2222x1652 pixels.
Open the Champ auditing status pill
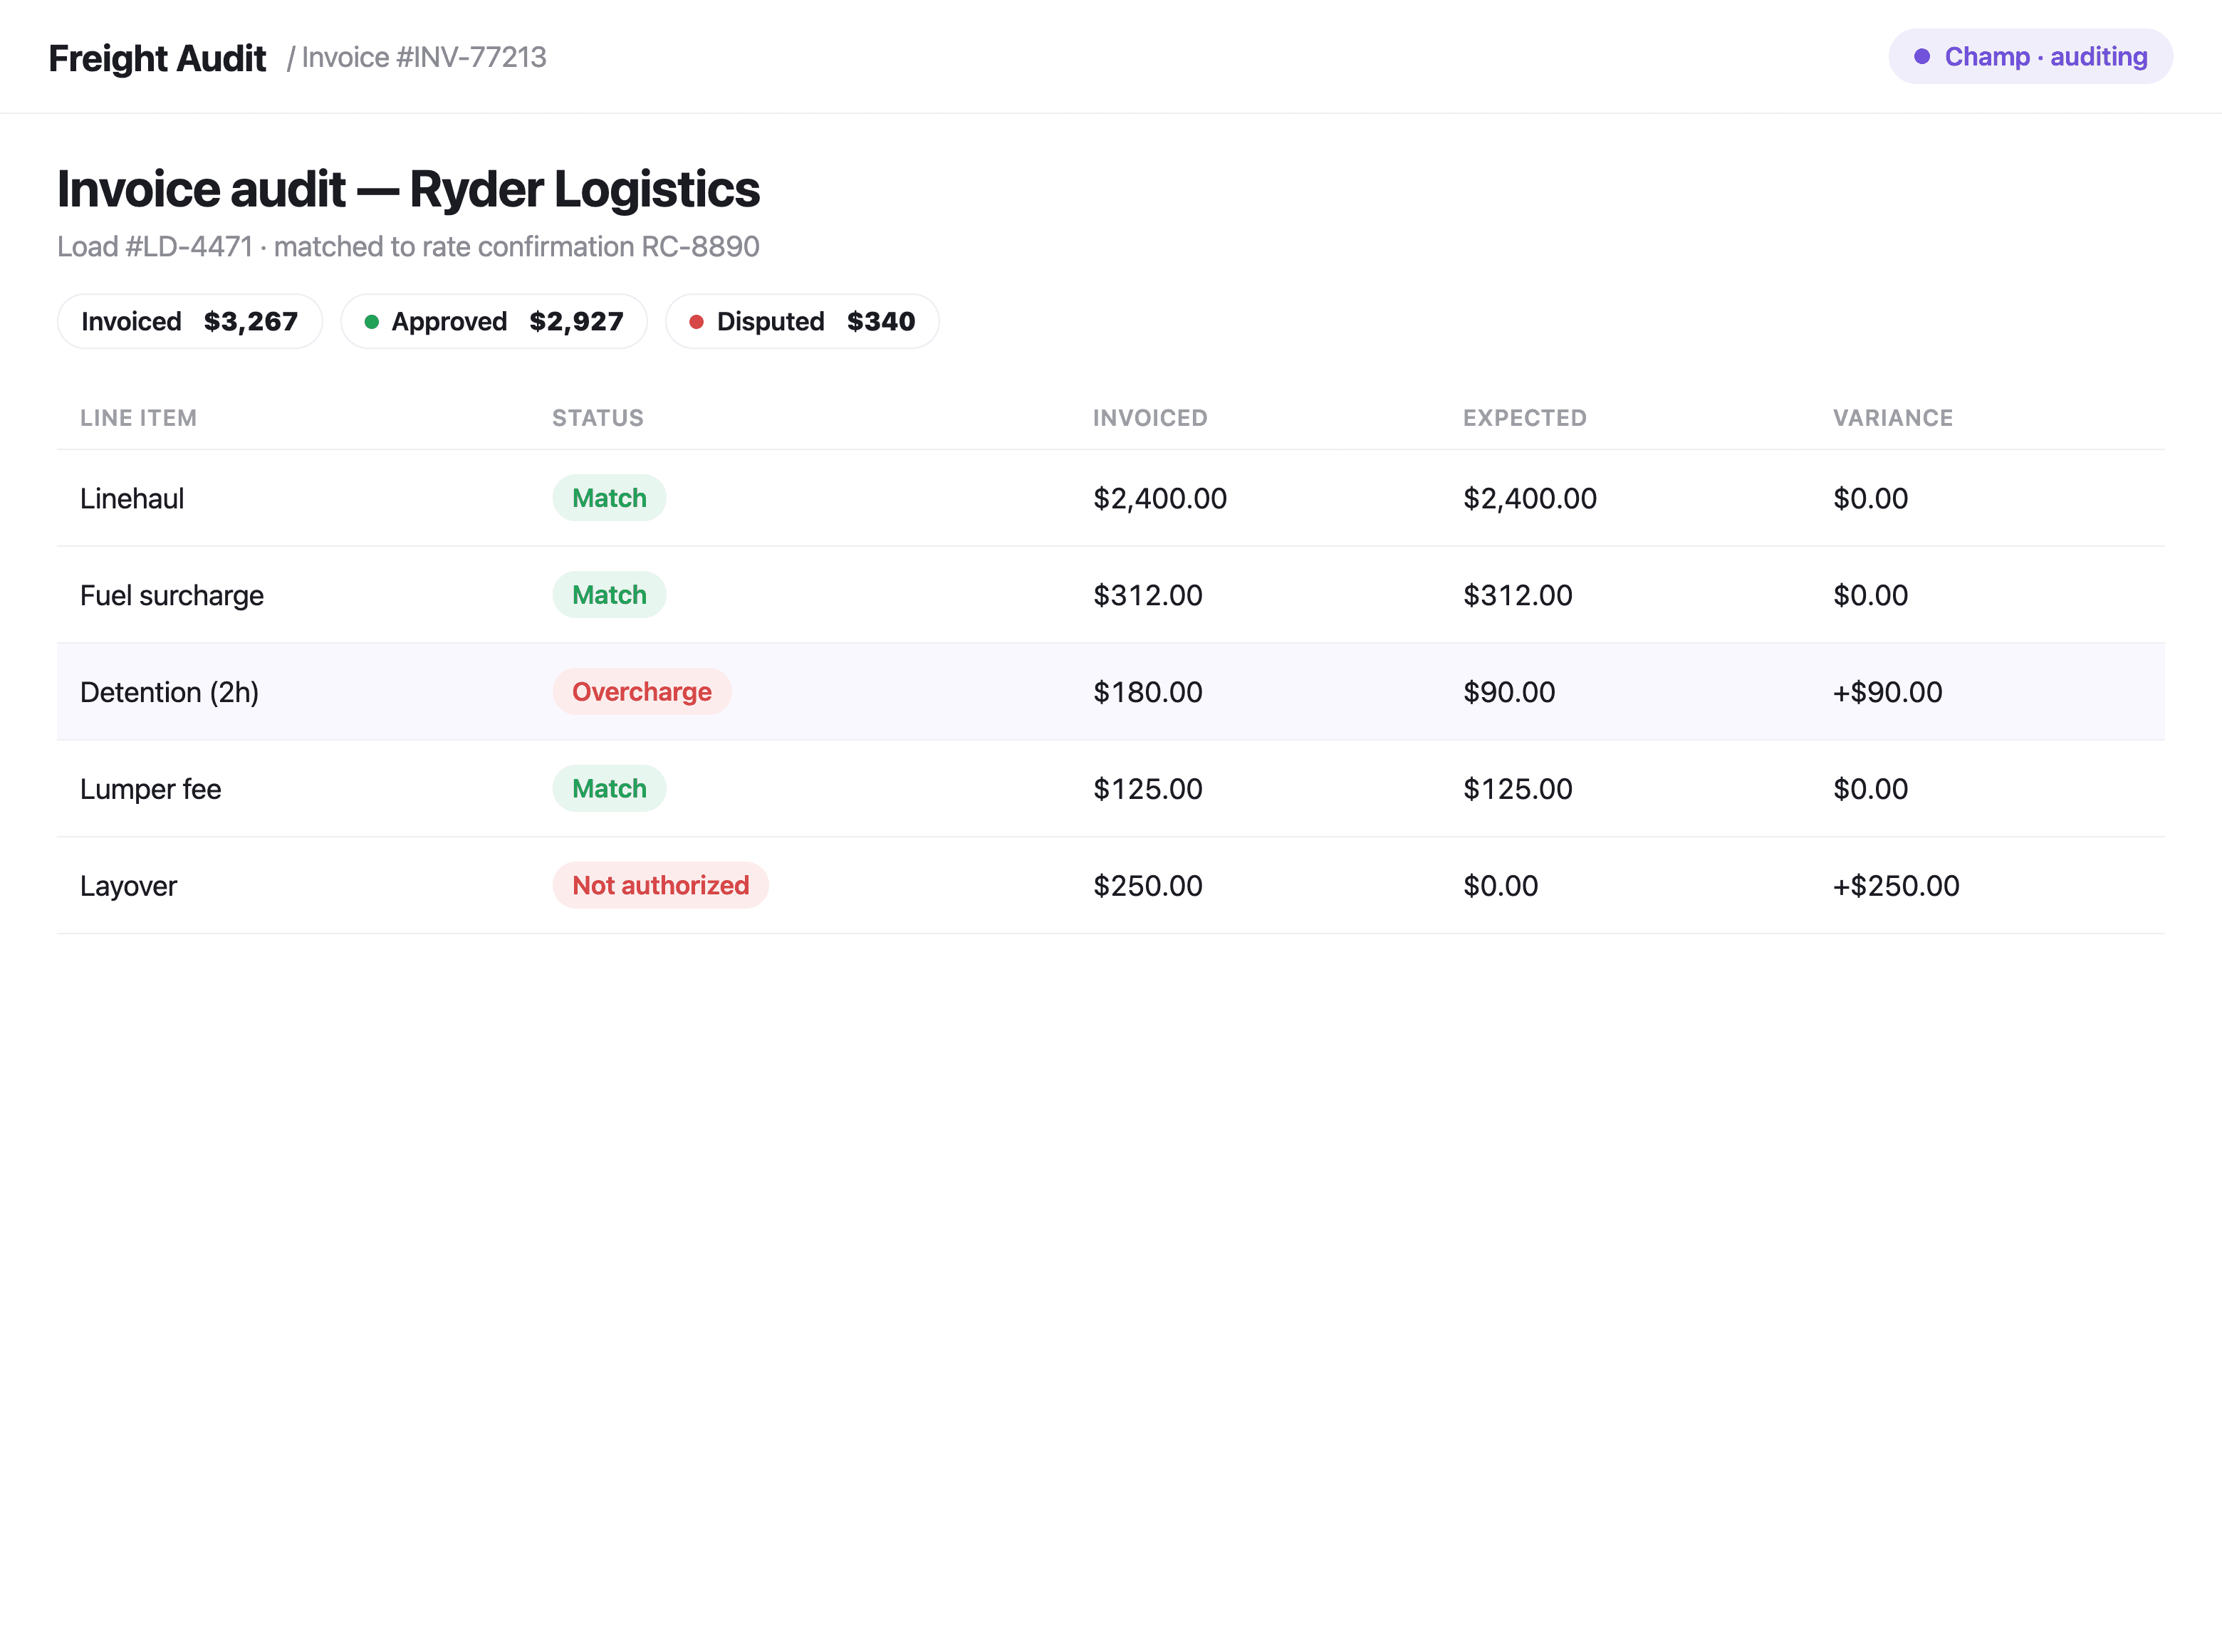pos(2030,57)
